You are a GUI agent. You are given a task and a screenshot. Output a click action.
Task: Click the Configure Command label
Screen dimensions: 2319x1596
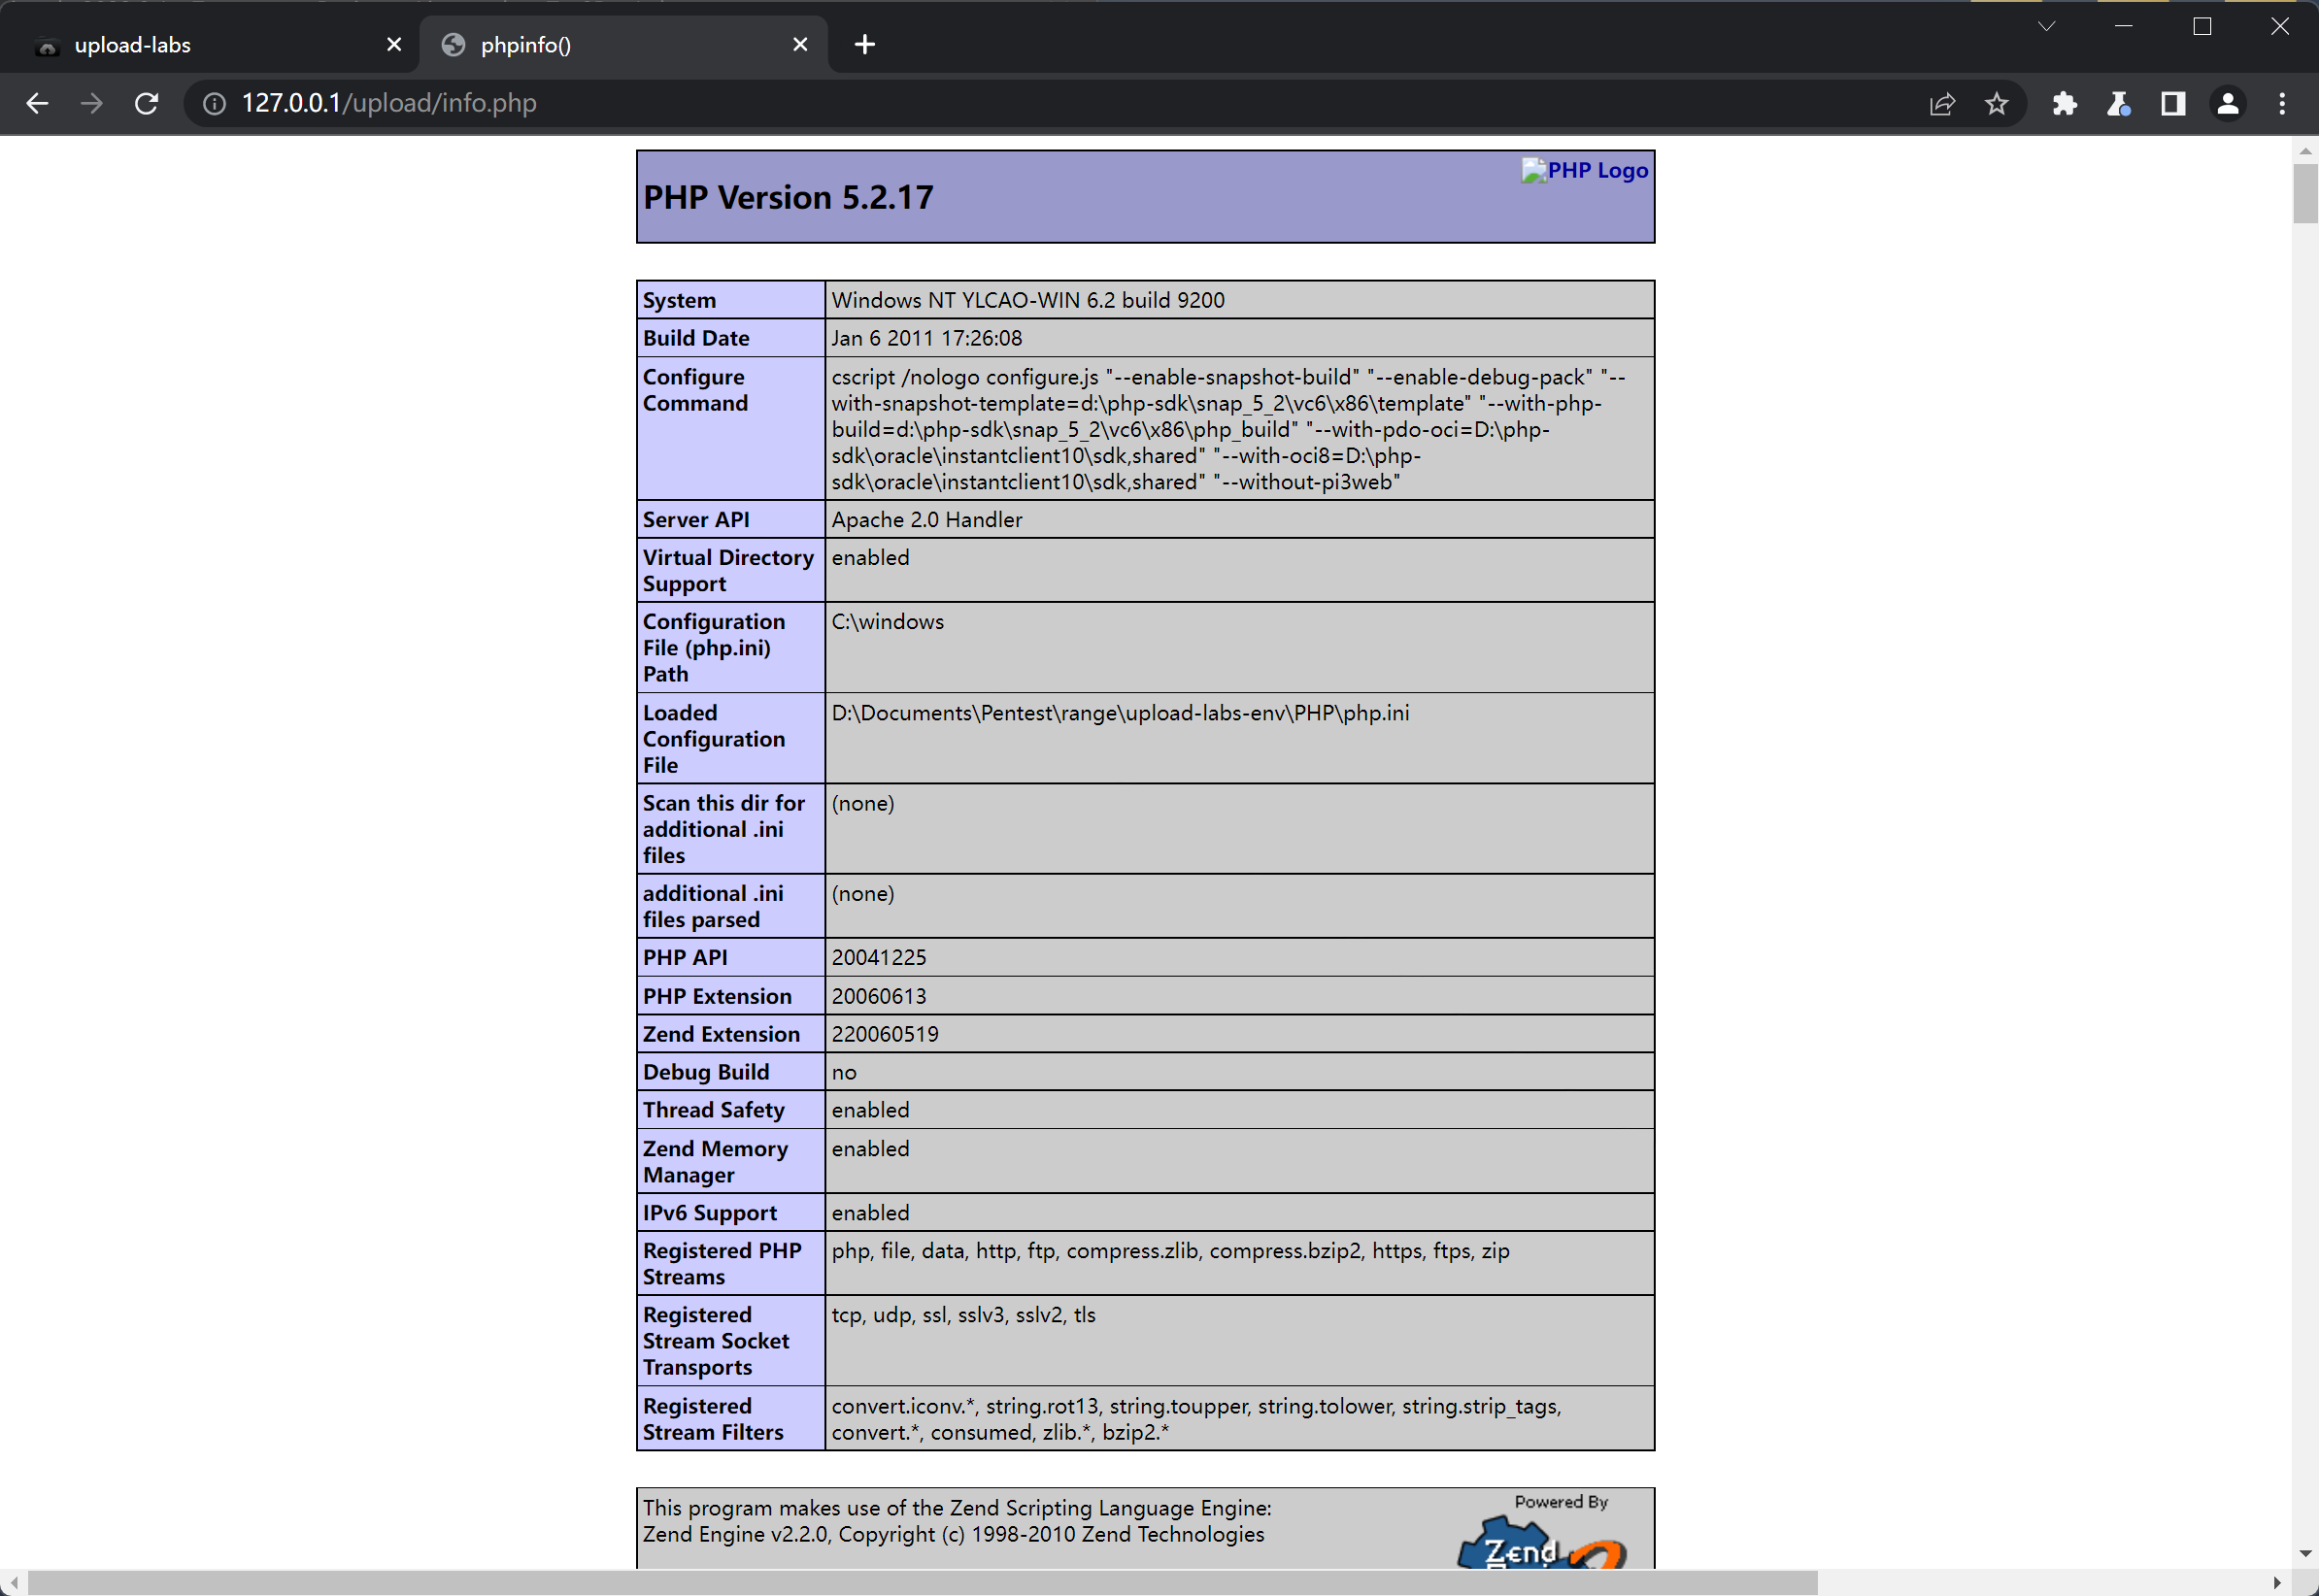tap(695, 390)
